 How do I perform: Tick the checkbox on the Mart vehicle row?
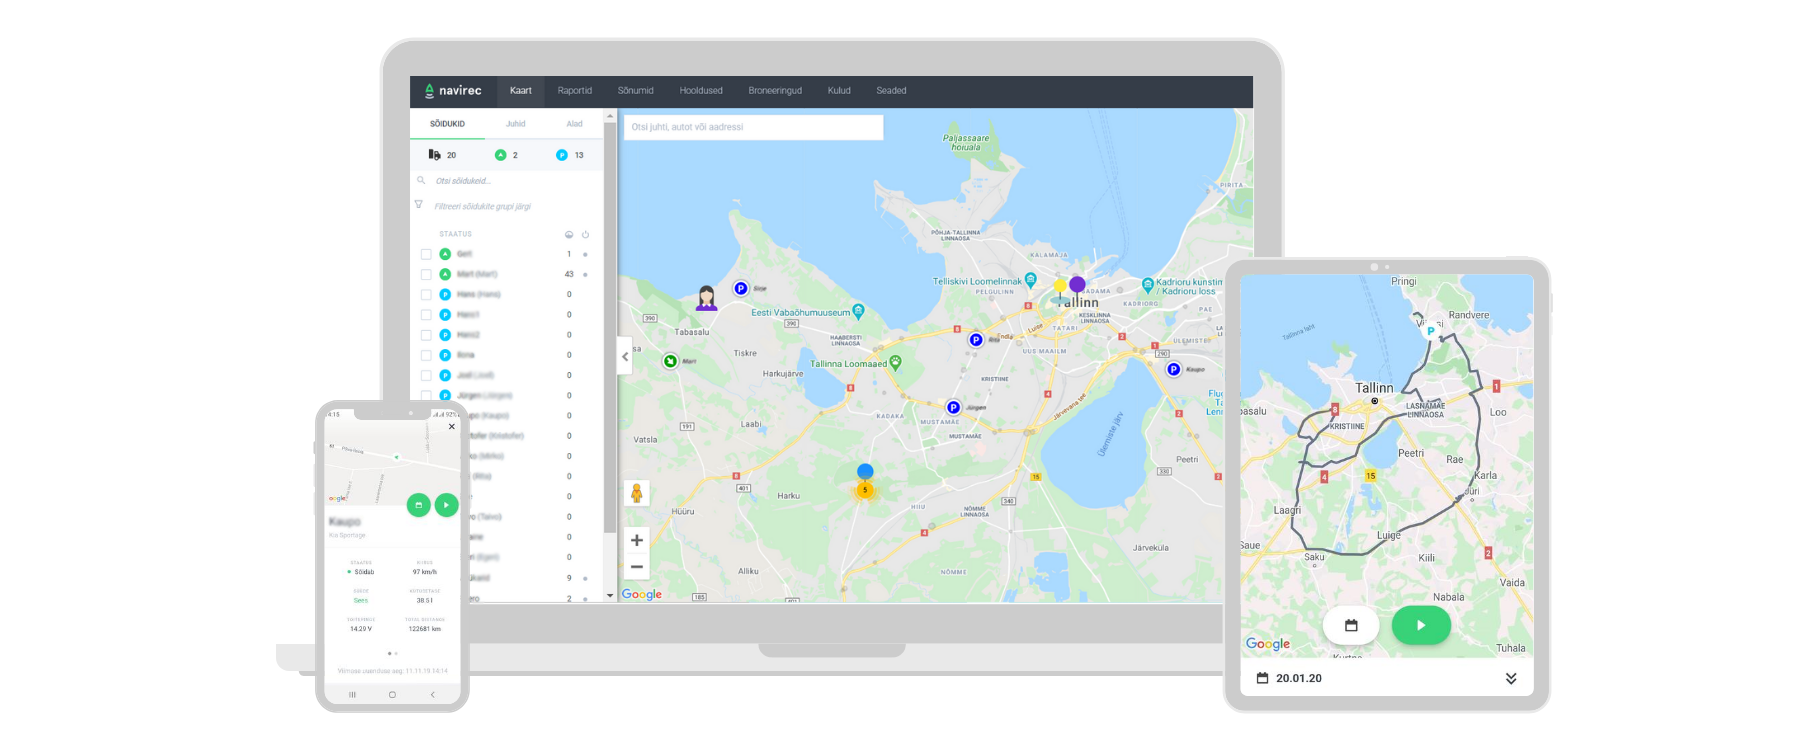(x=426, y=274)
